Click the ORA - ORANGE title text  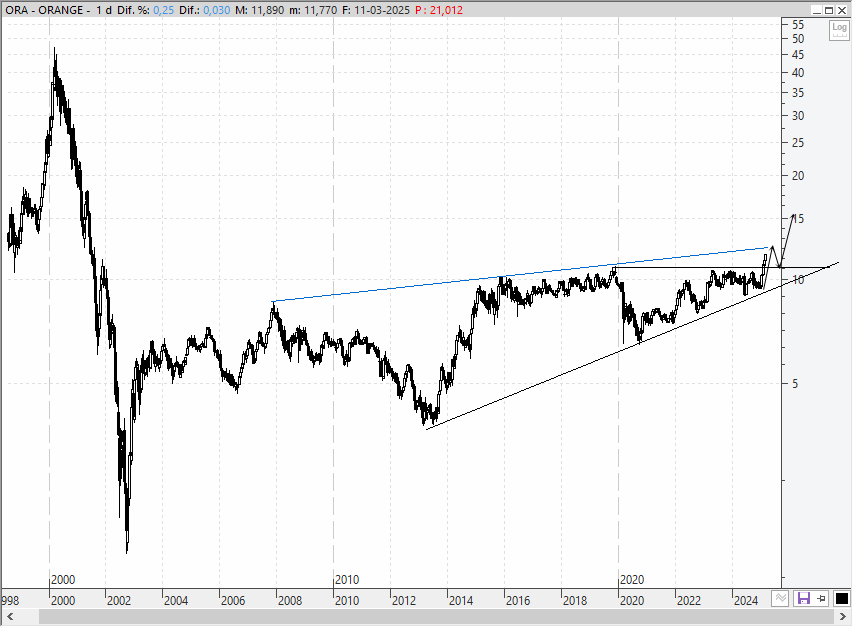click(44, 10)
